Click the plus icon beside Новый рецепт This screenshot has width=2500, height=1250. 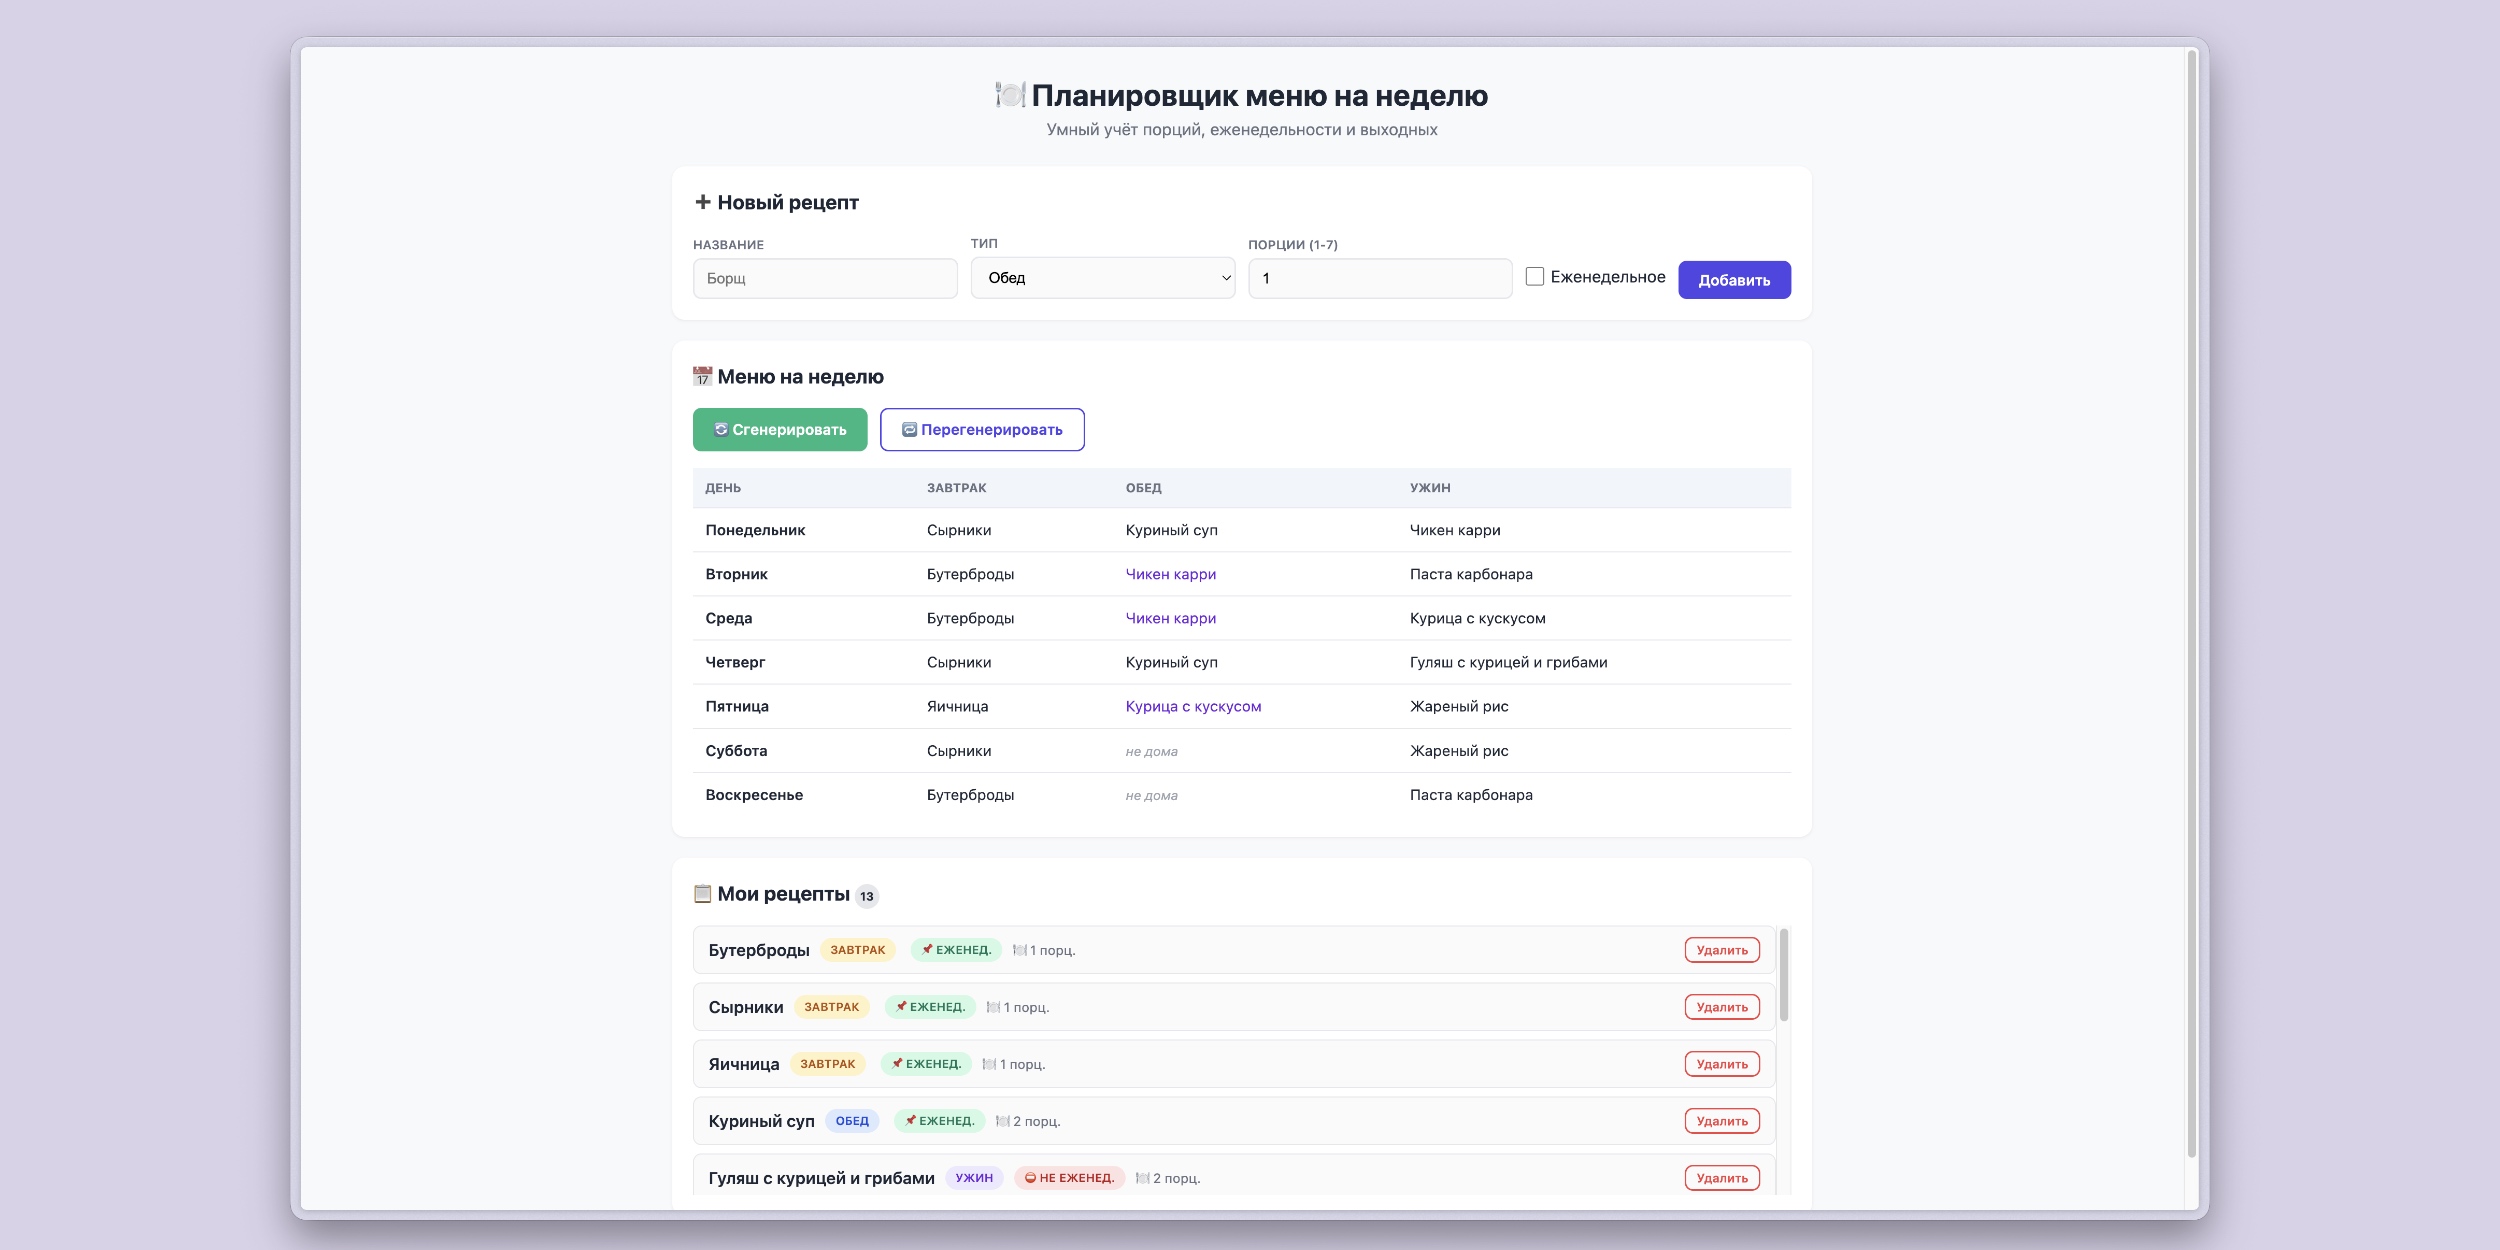point(703,202)
